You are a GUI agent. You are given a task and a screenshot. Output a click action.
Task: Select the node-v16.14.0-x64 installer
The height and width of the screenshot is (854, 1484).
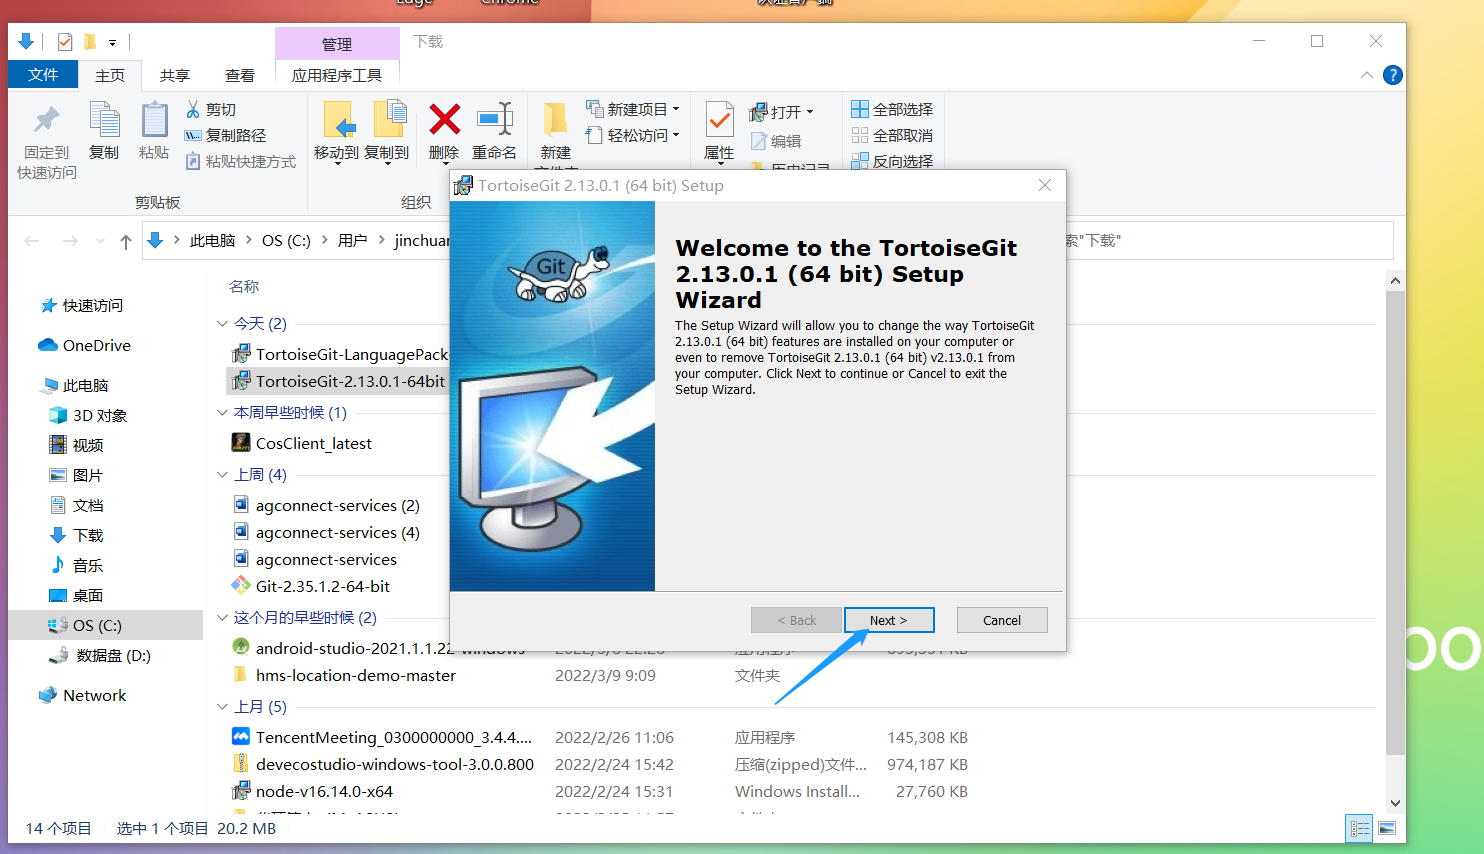coord(324,791)
